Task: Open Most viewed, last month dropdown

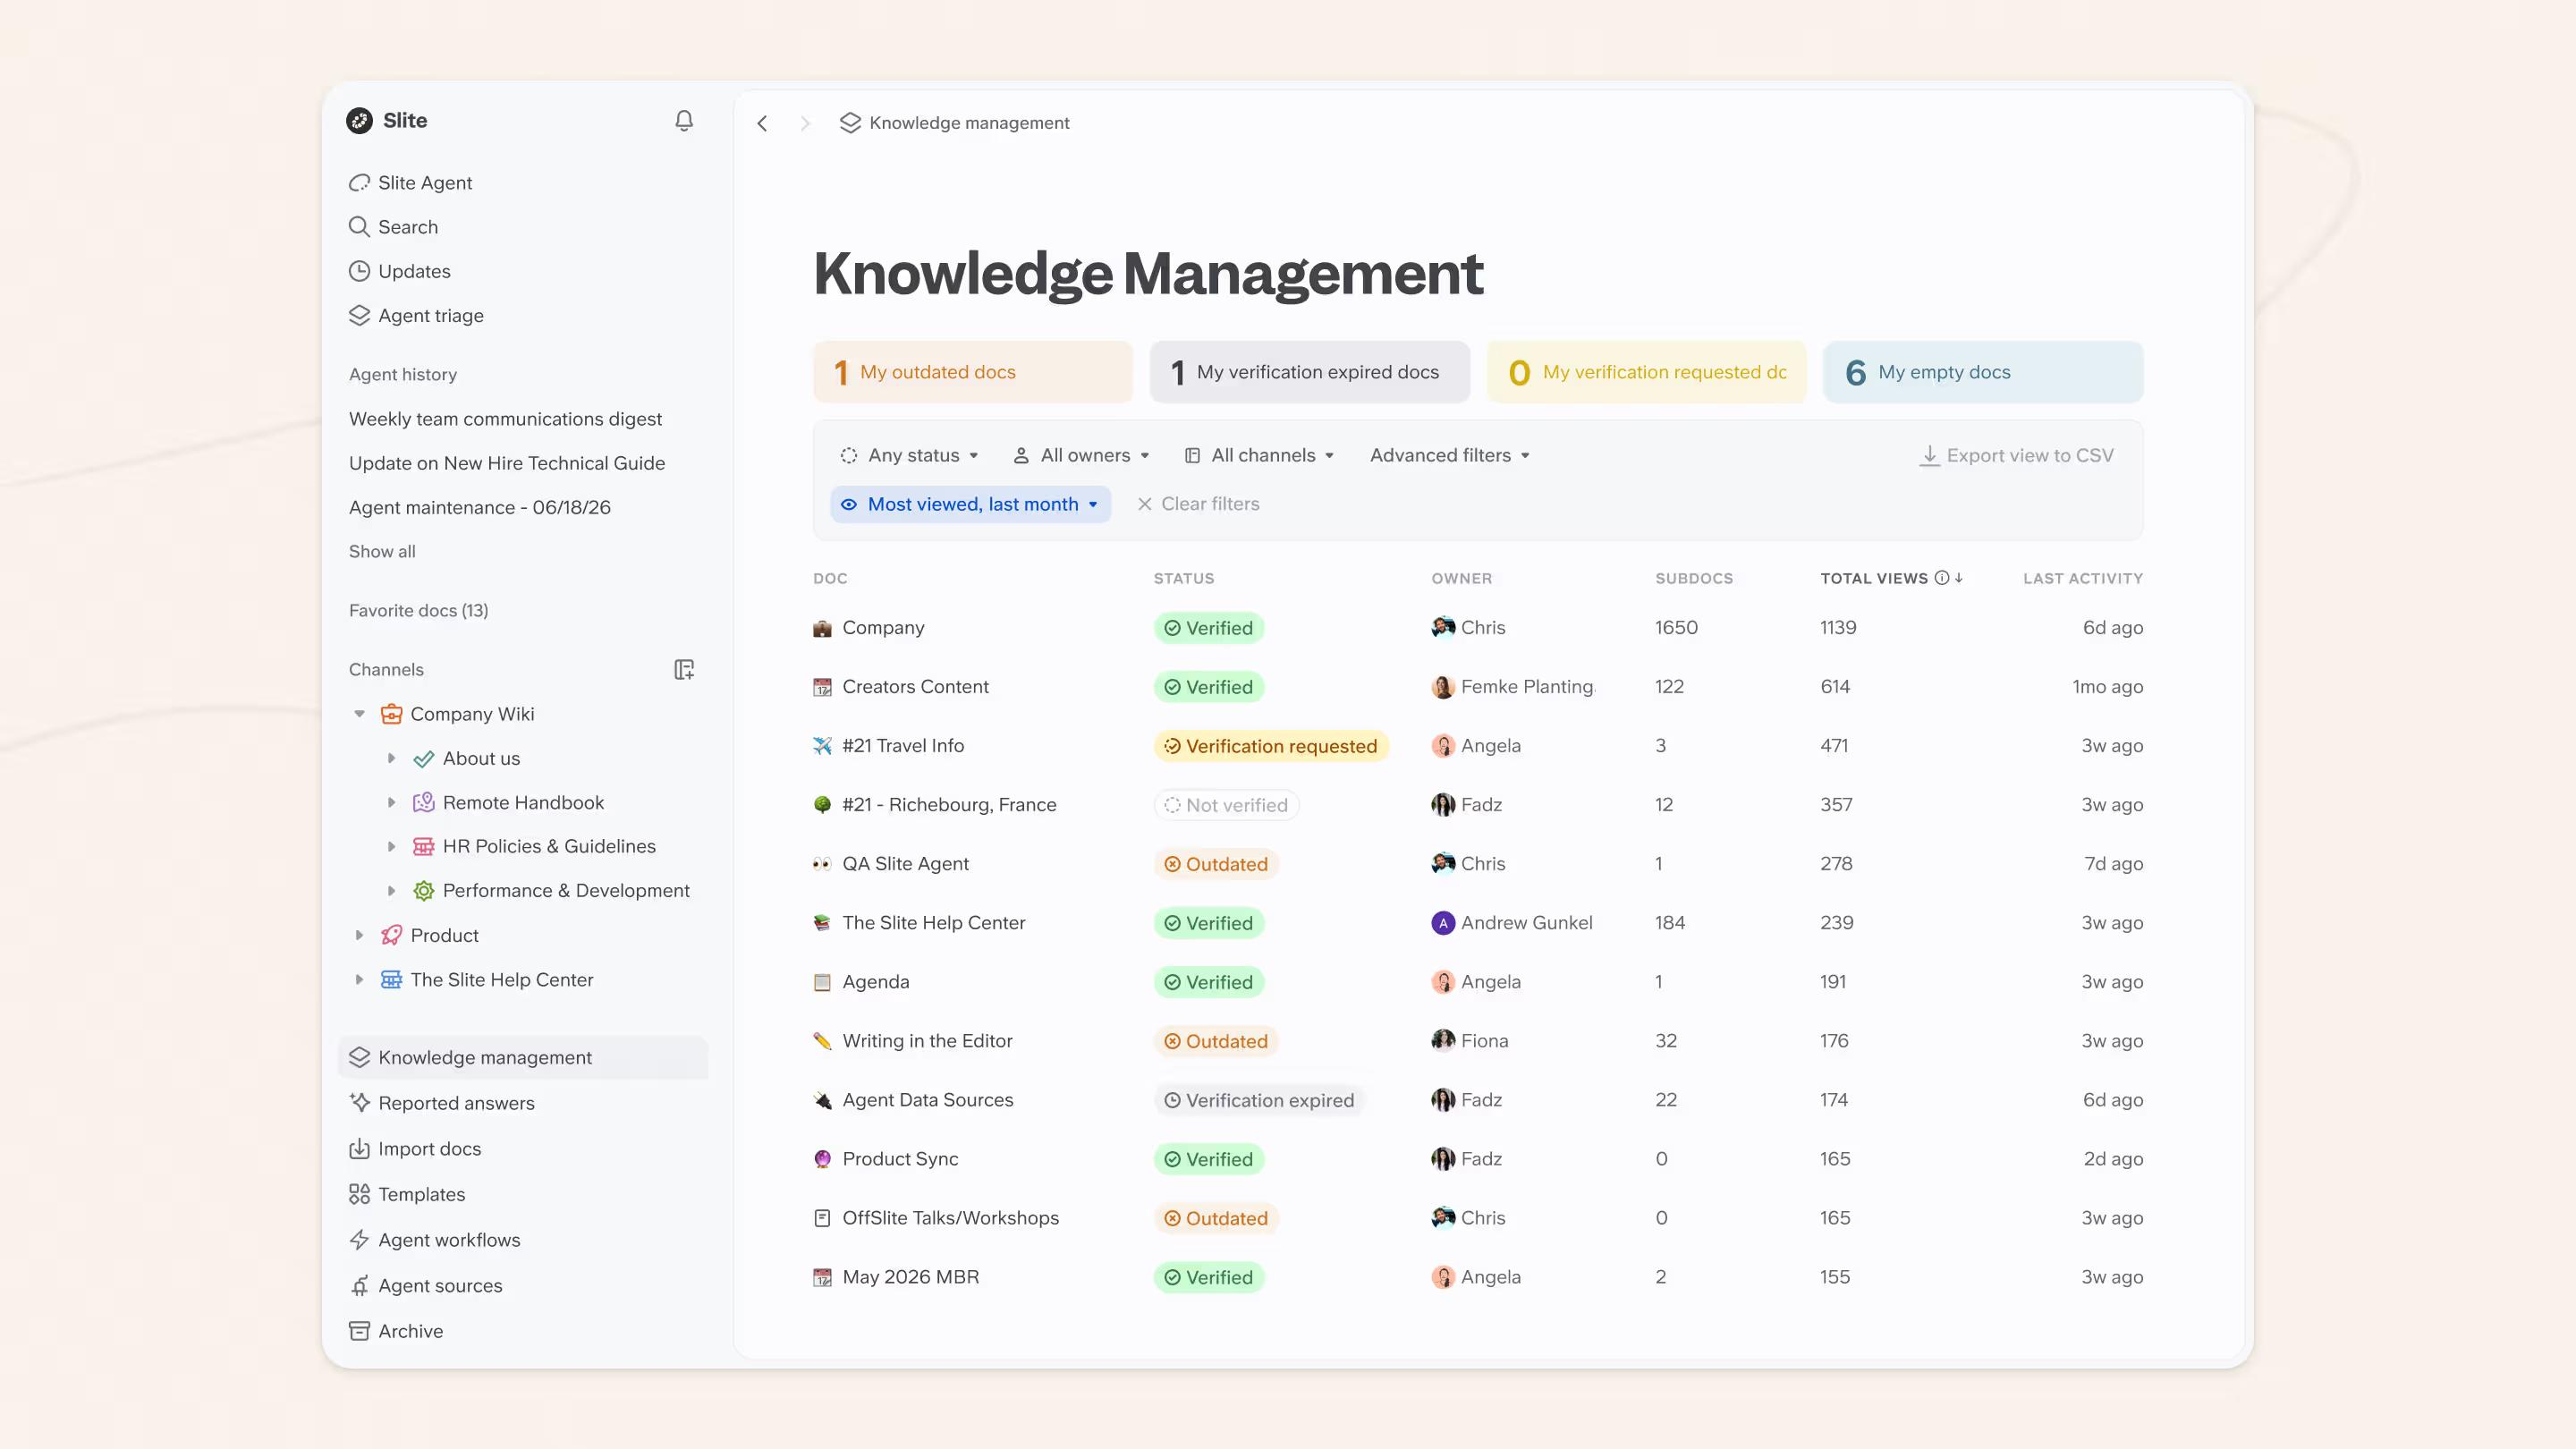Action: tap(970, 504)
